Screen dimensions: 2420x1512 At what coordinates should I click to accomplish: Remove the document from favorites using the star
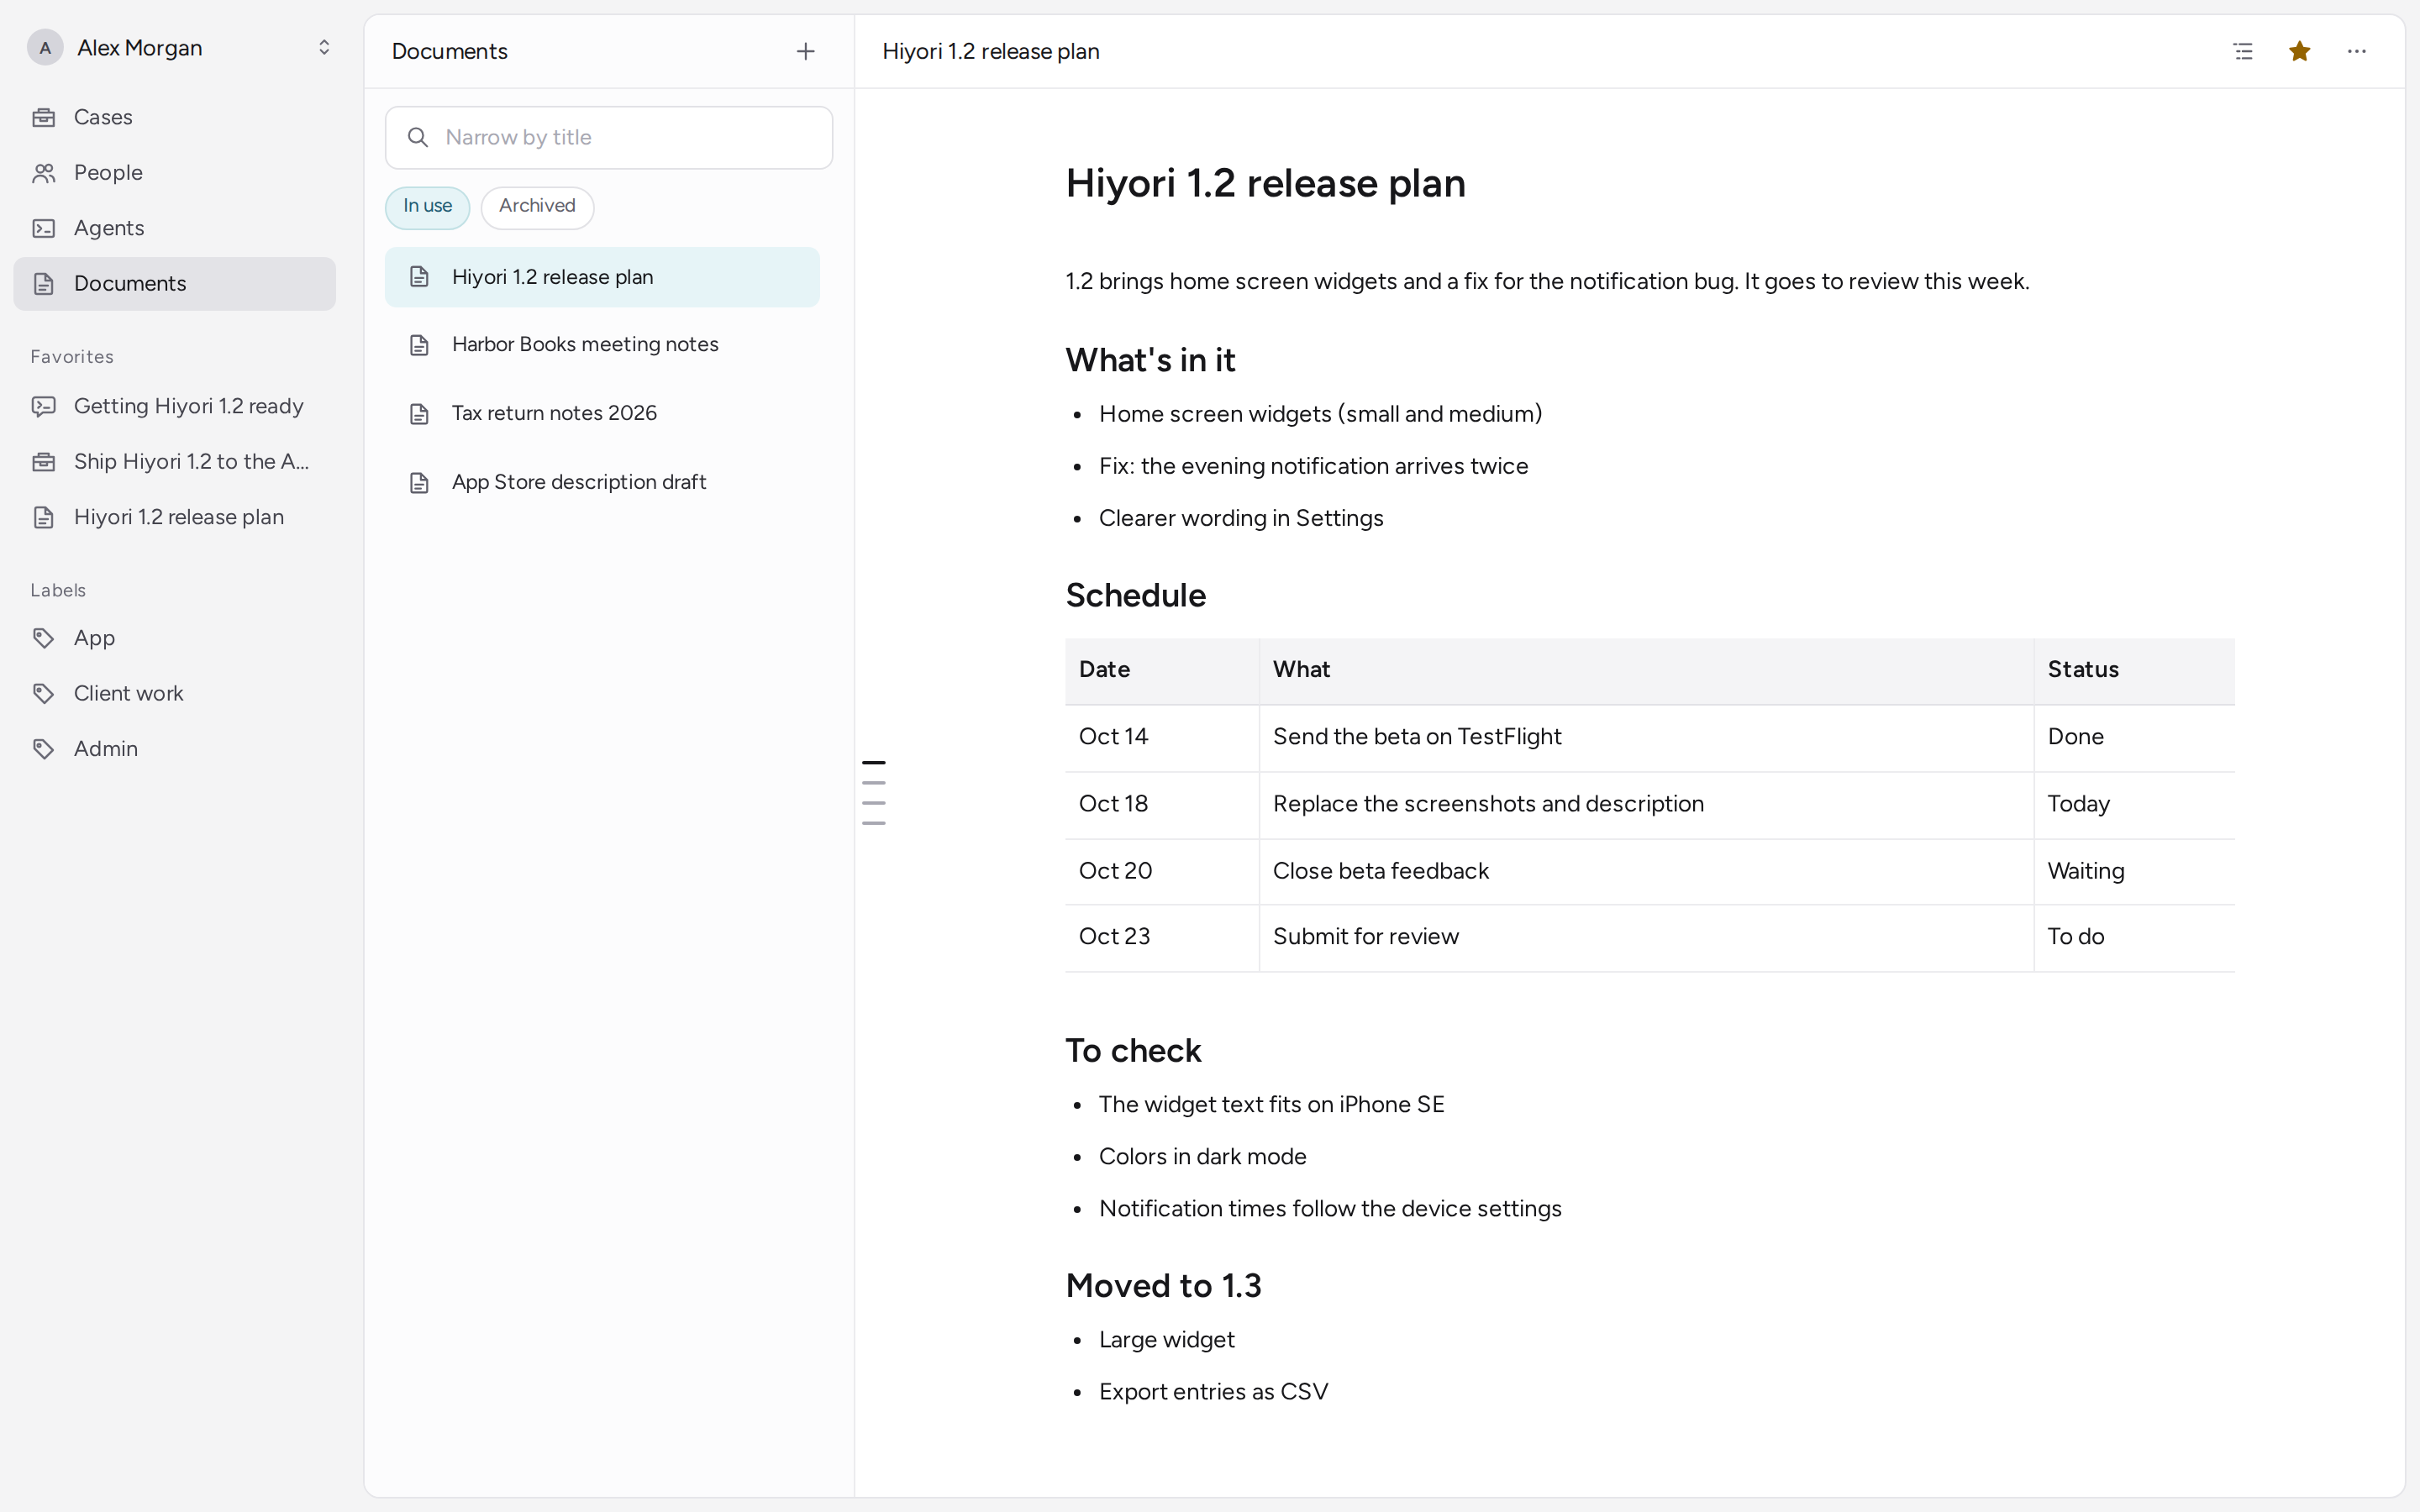point(2299,51)
